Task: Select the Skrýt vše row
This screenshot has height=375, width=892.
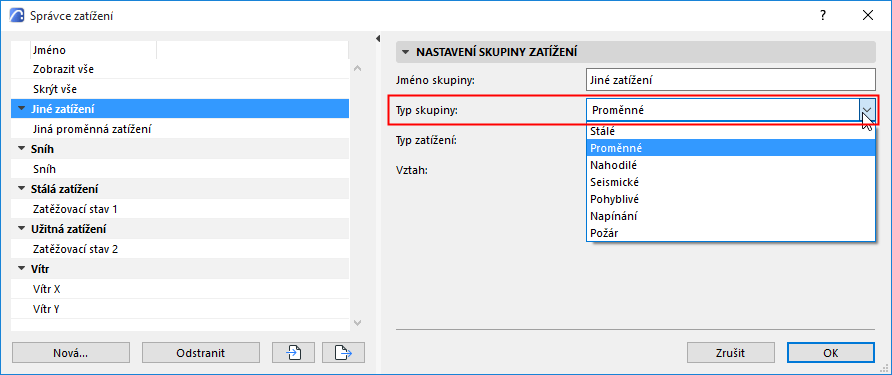Action: pyautogui.click(x=180, y=89)
